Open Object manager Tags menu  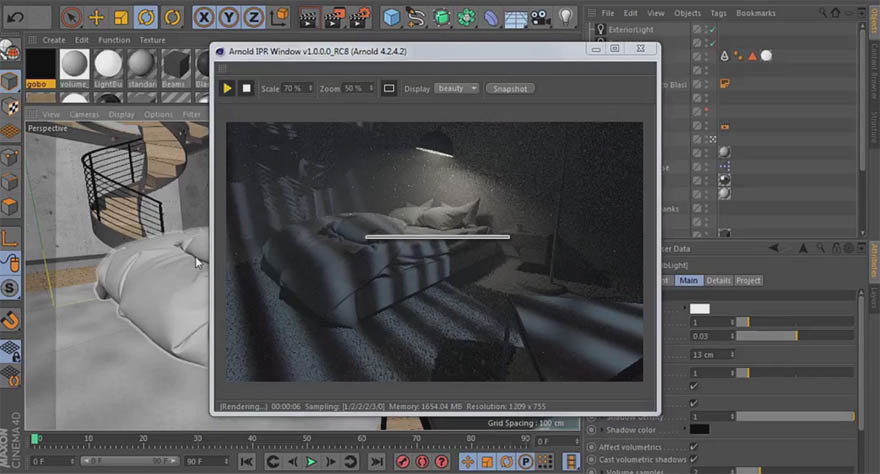(x=718, y=13)
